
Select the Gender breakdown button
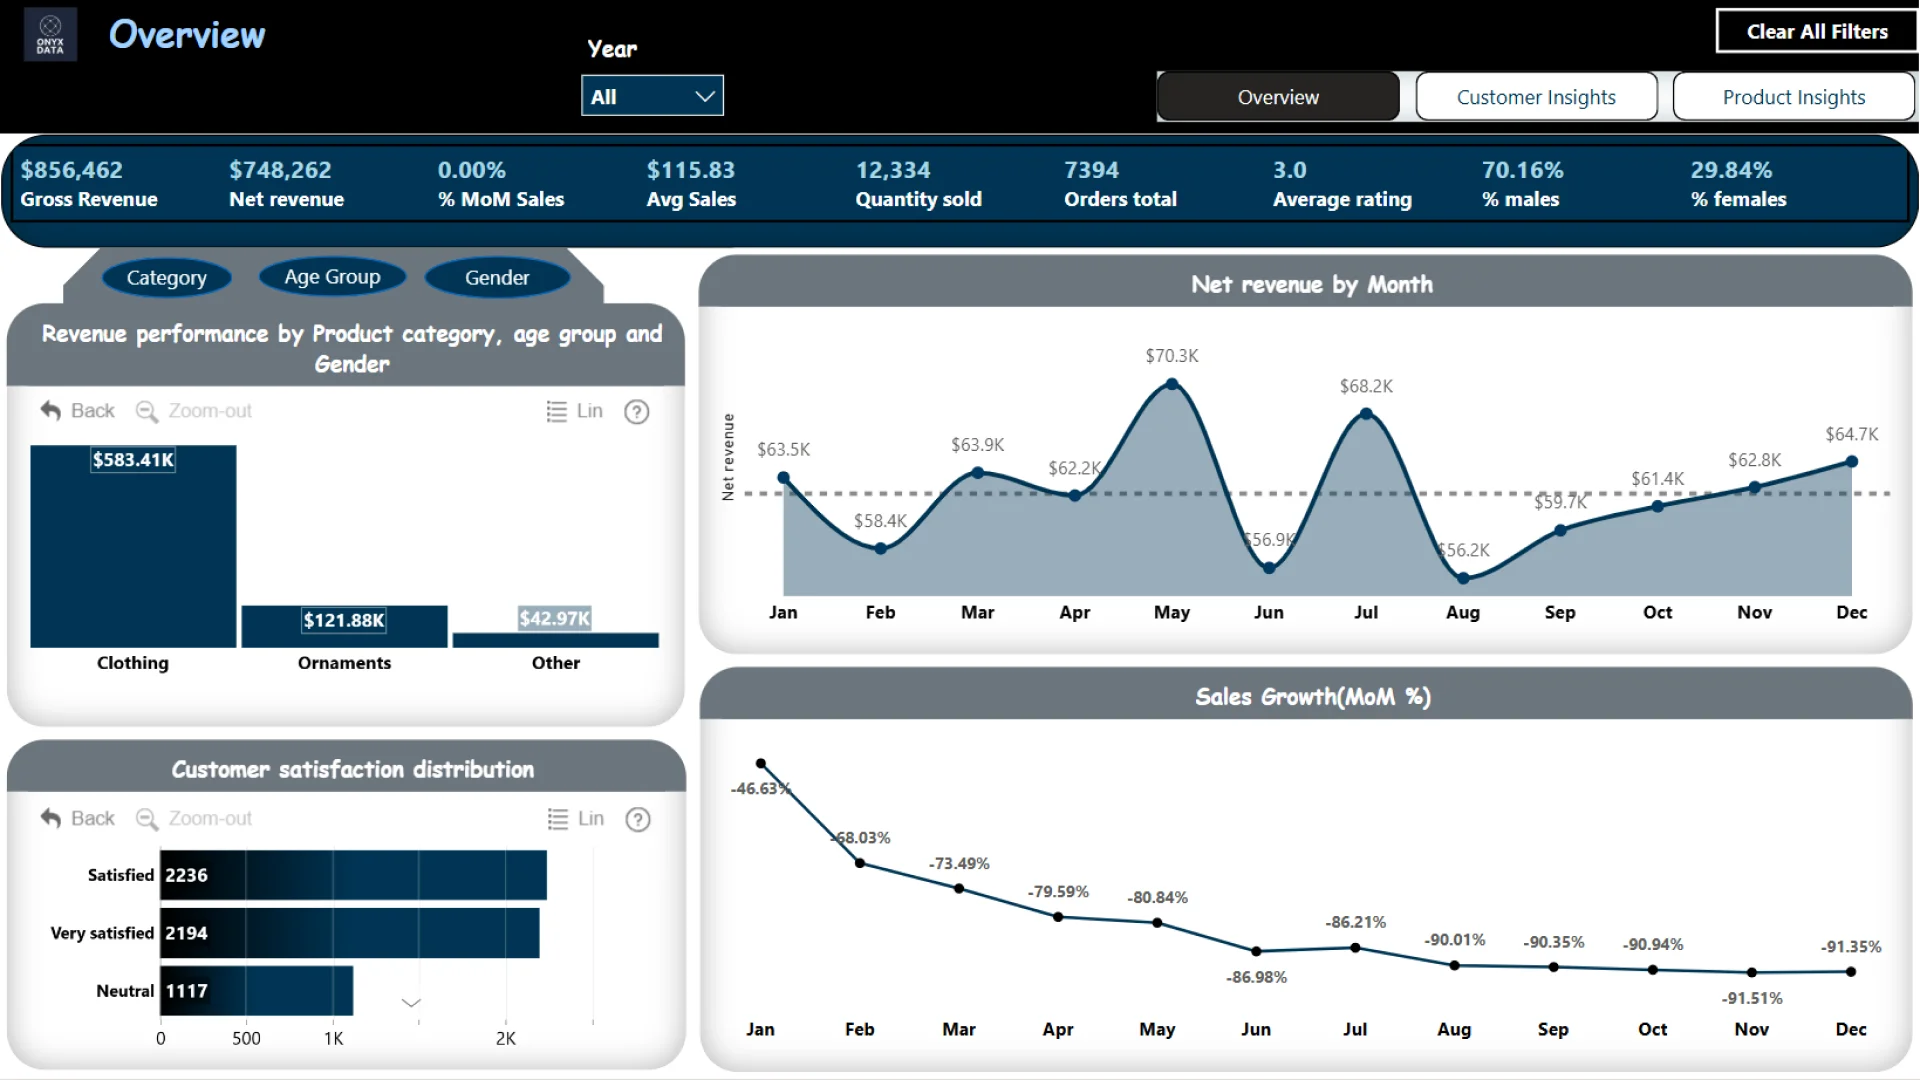pos(497,277)
